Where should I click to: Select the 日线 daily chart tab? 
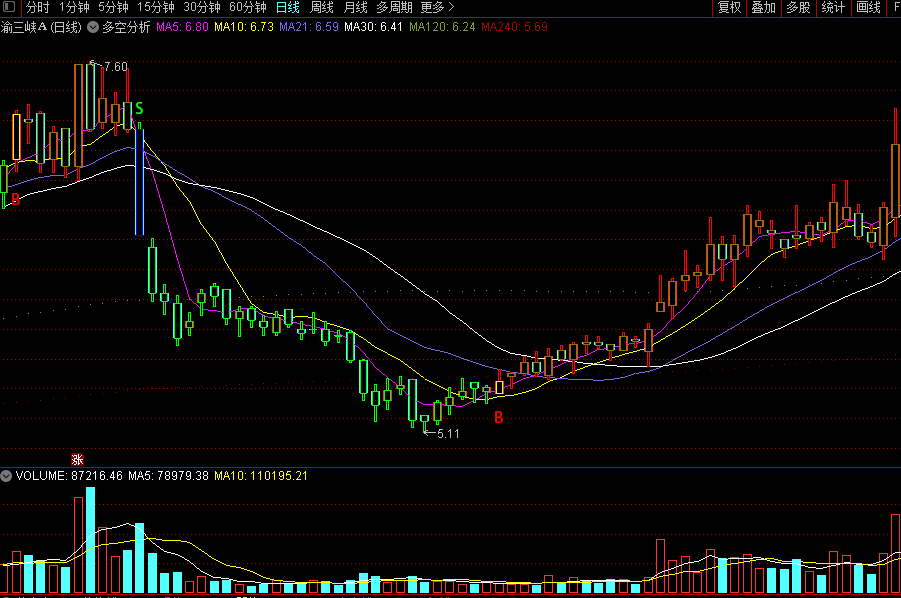point(288,7)
